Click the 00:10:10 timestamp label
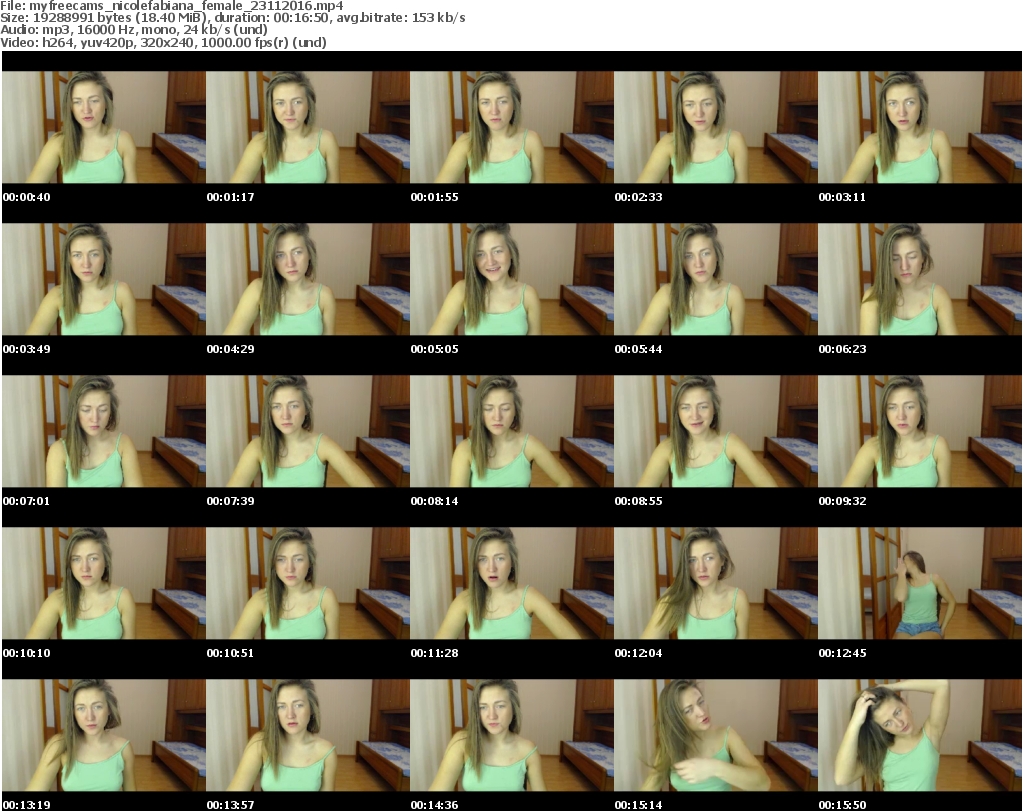The image size is (1024, 811). pos(27,653)
